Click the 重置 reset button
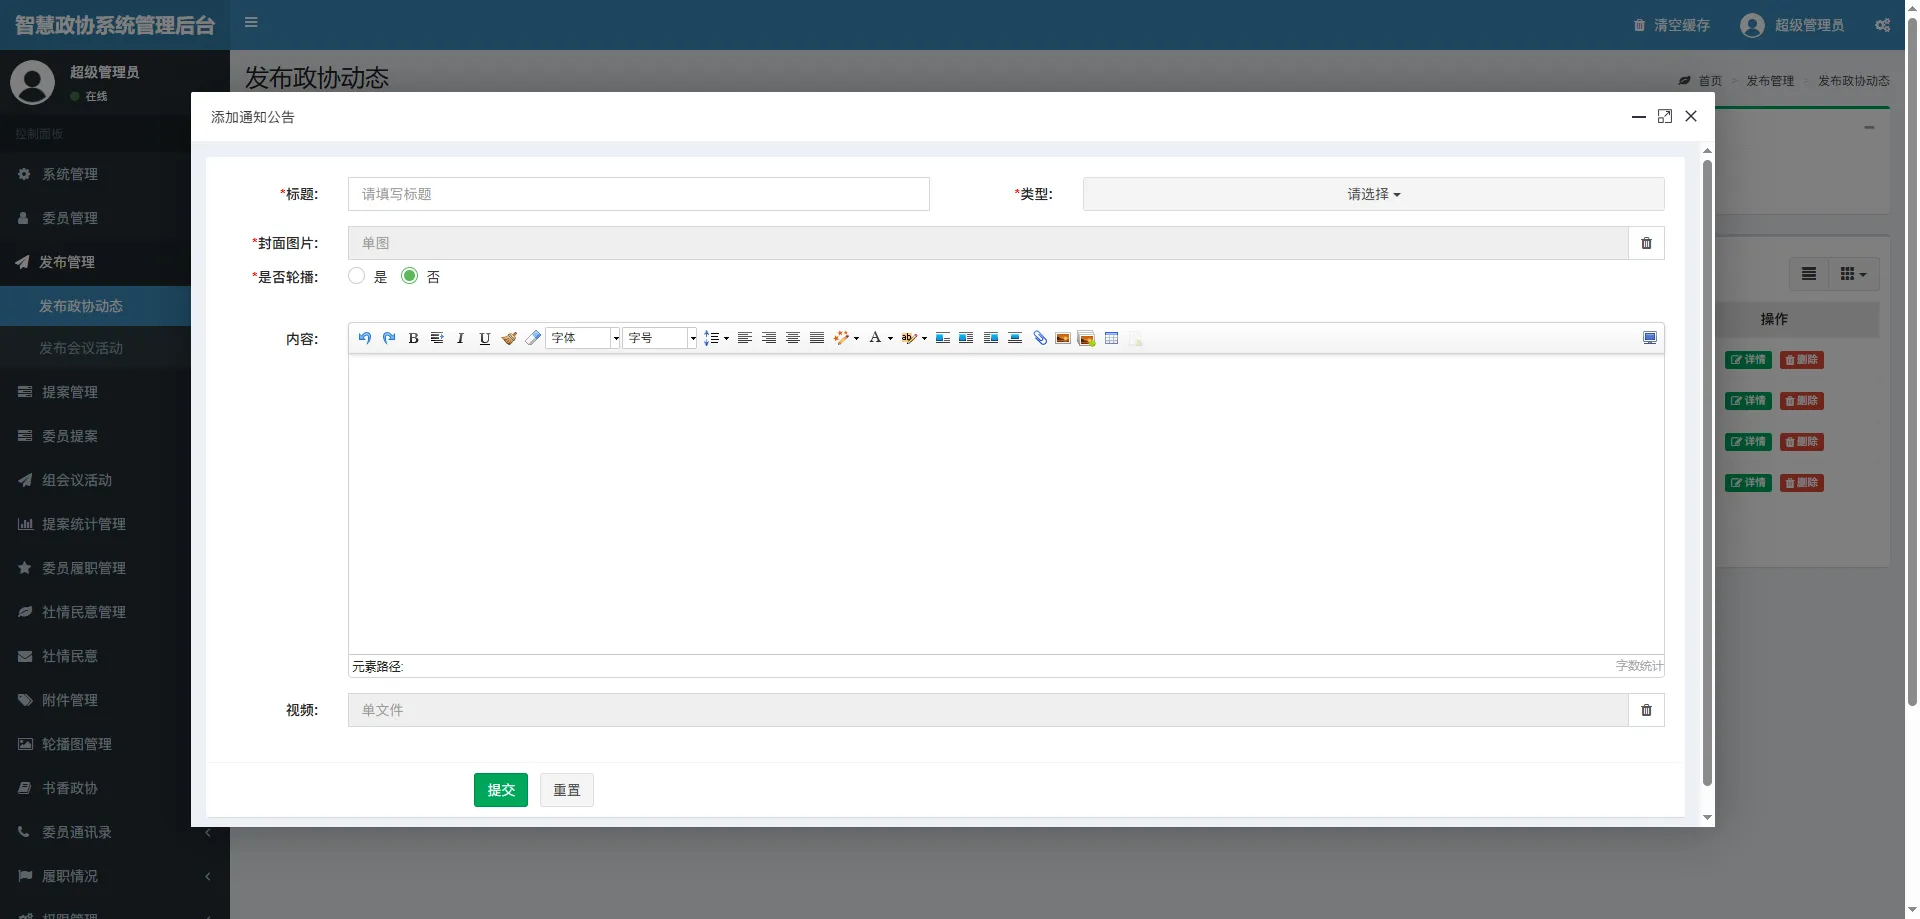1920x919 pixels. pos(566,790)
